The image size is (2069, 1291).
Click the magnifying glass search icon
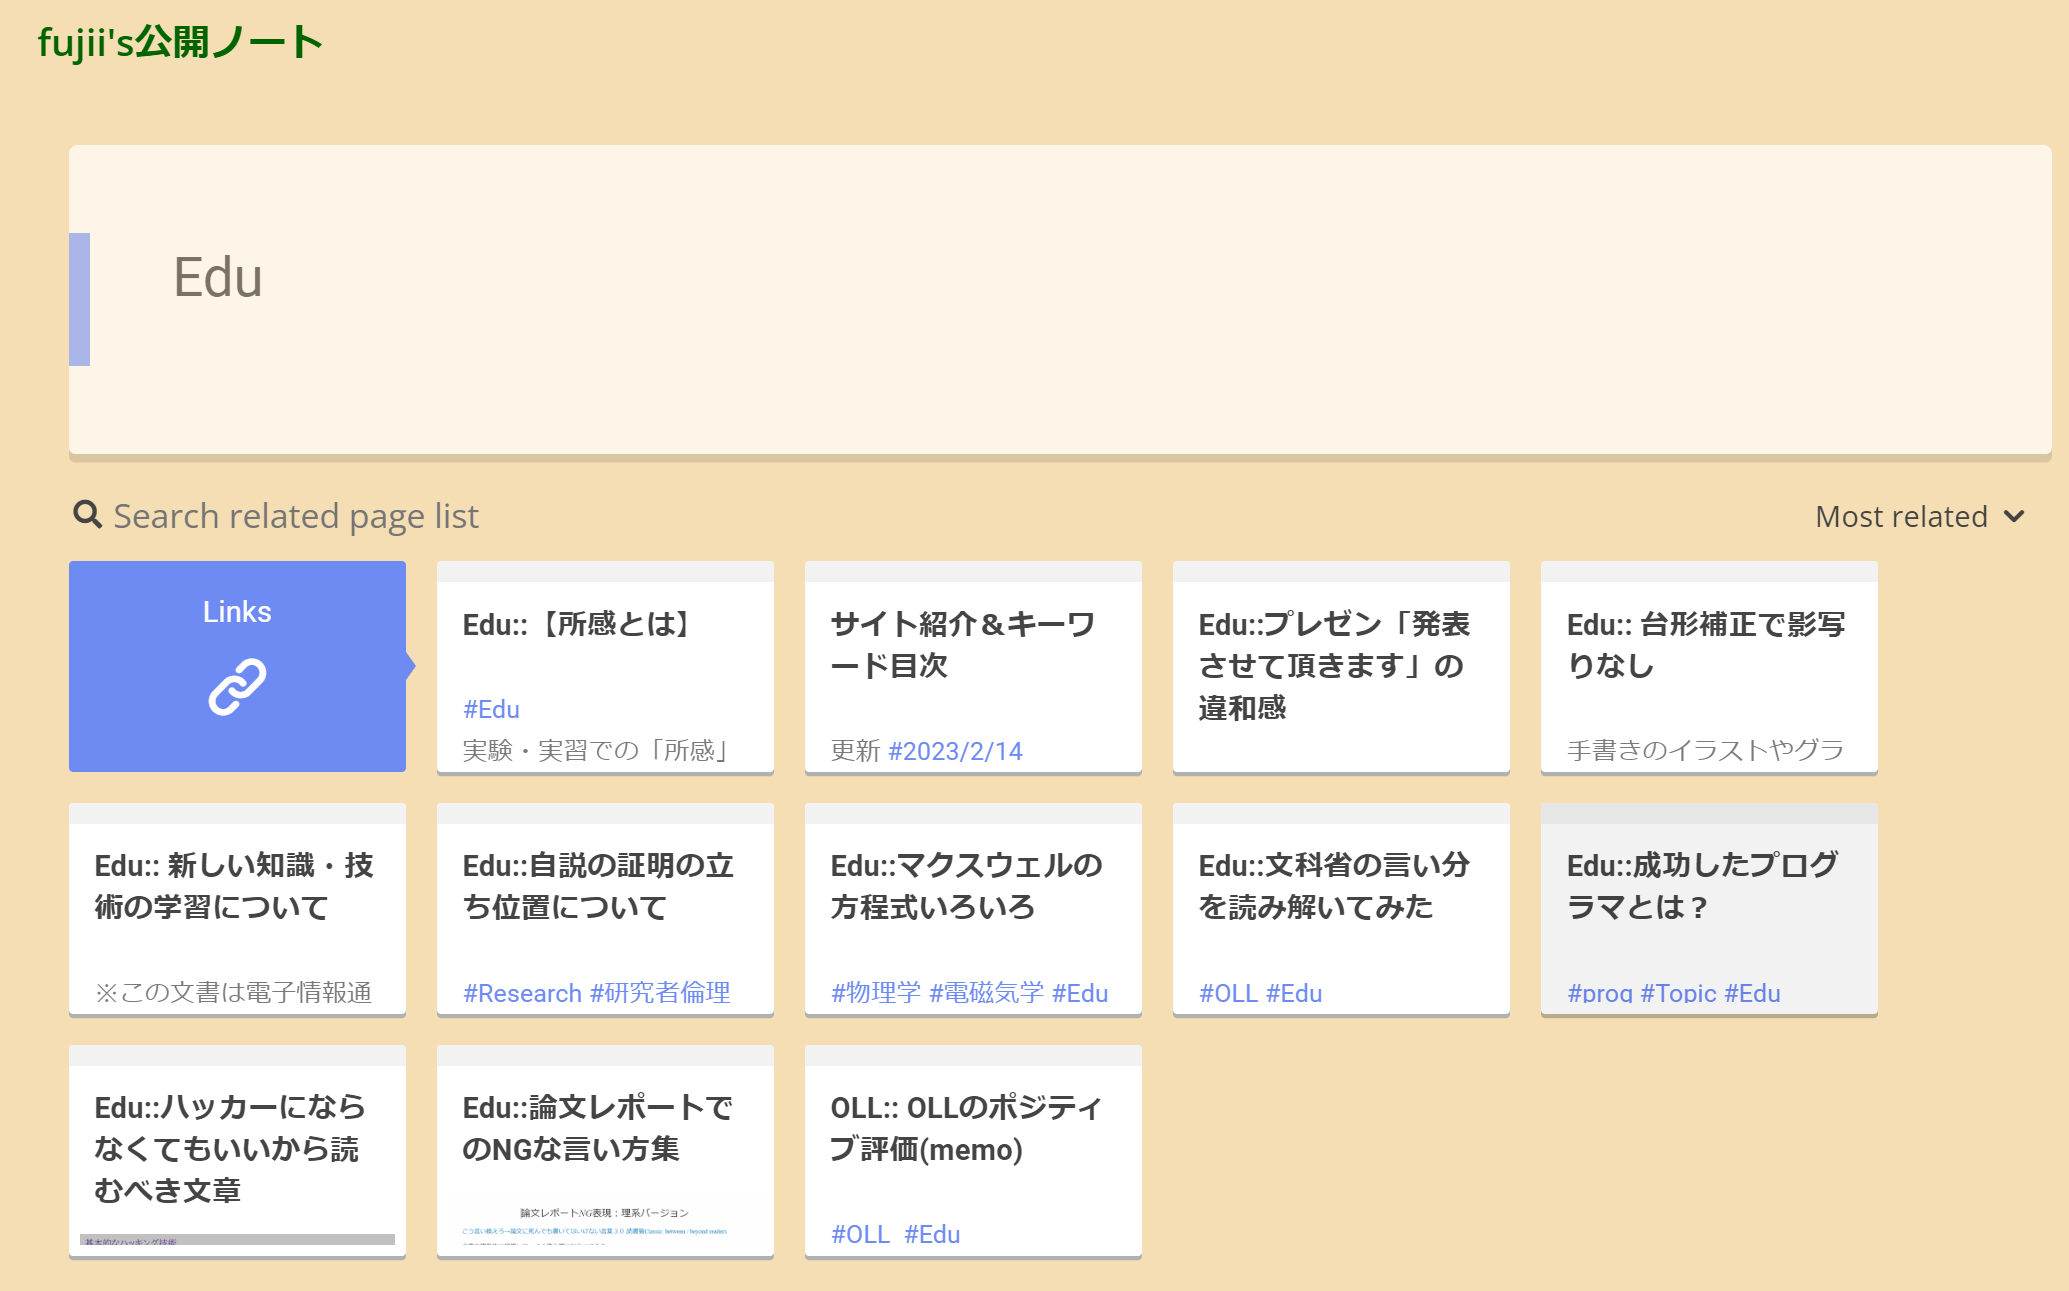click(x=88, y=515)
